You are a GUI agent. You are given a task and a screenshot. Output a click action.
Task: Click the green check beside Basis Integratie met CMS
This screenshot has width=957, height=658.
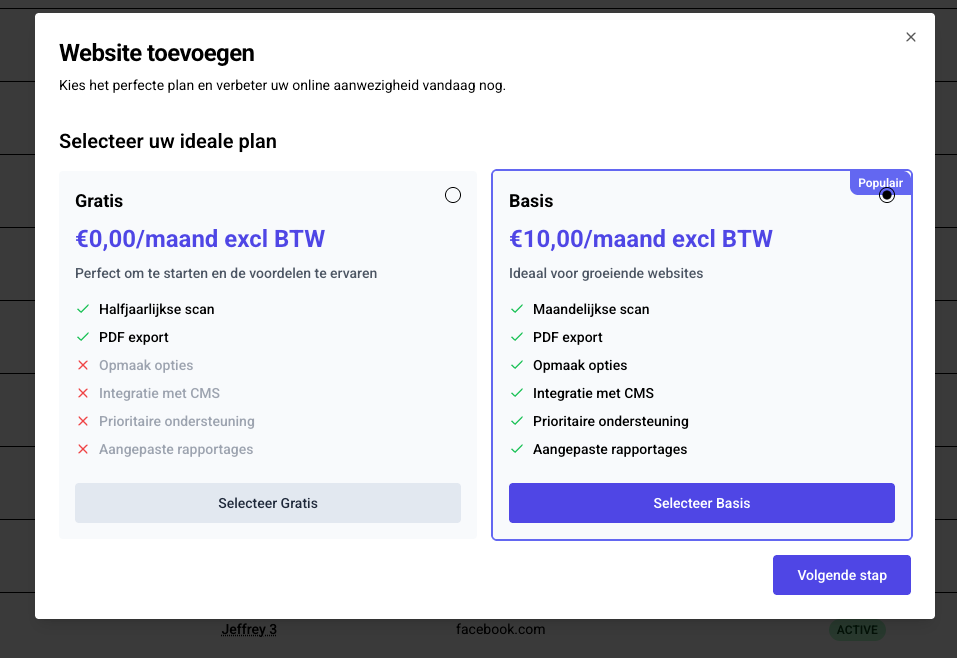(x=517, y=393)
